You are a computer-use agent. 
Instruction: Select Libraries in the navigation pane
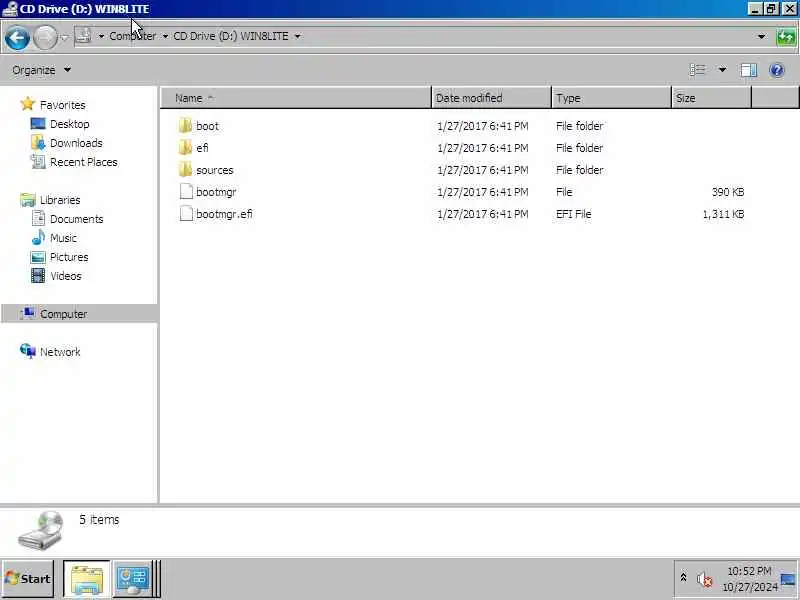point(60,200)
